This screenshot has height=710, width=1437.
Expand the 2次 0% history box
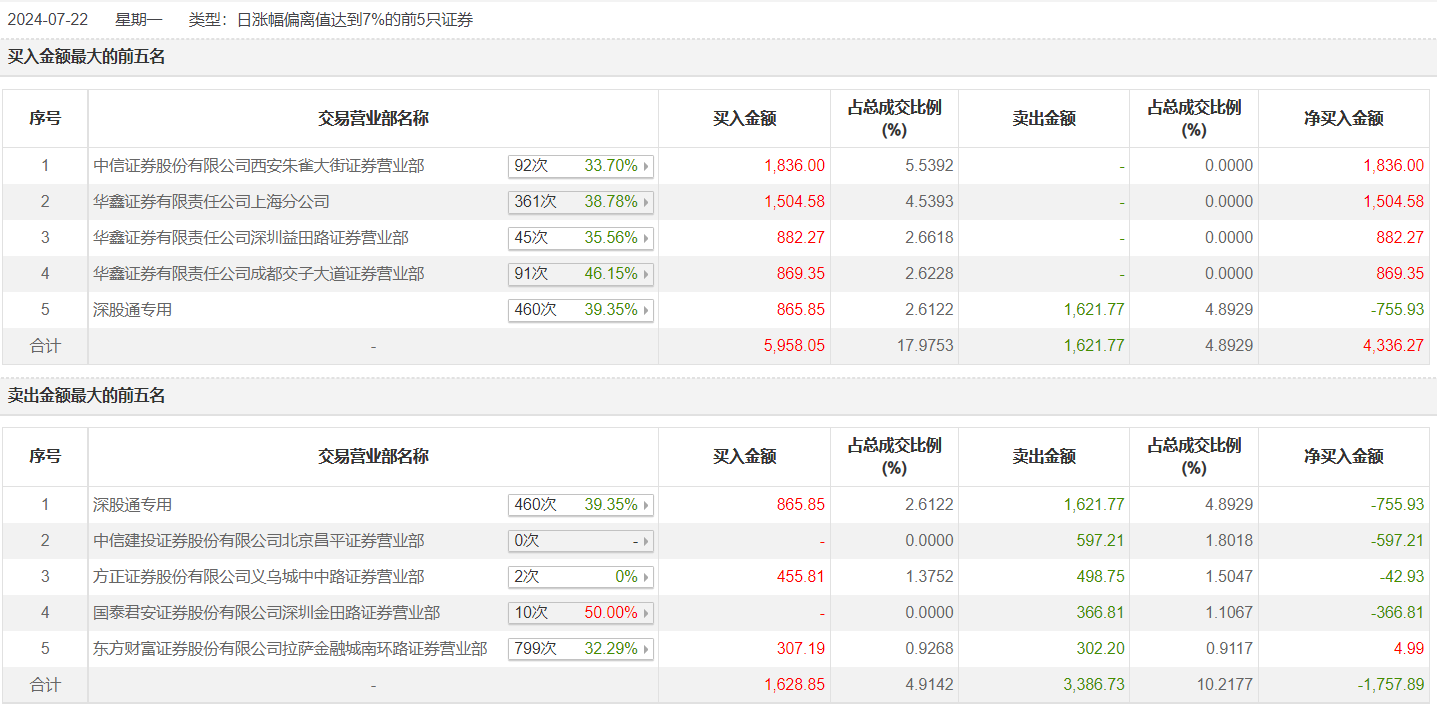click(x=581, y=577)
